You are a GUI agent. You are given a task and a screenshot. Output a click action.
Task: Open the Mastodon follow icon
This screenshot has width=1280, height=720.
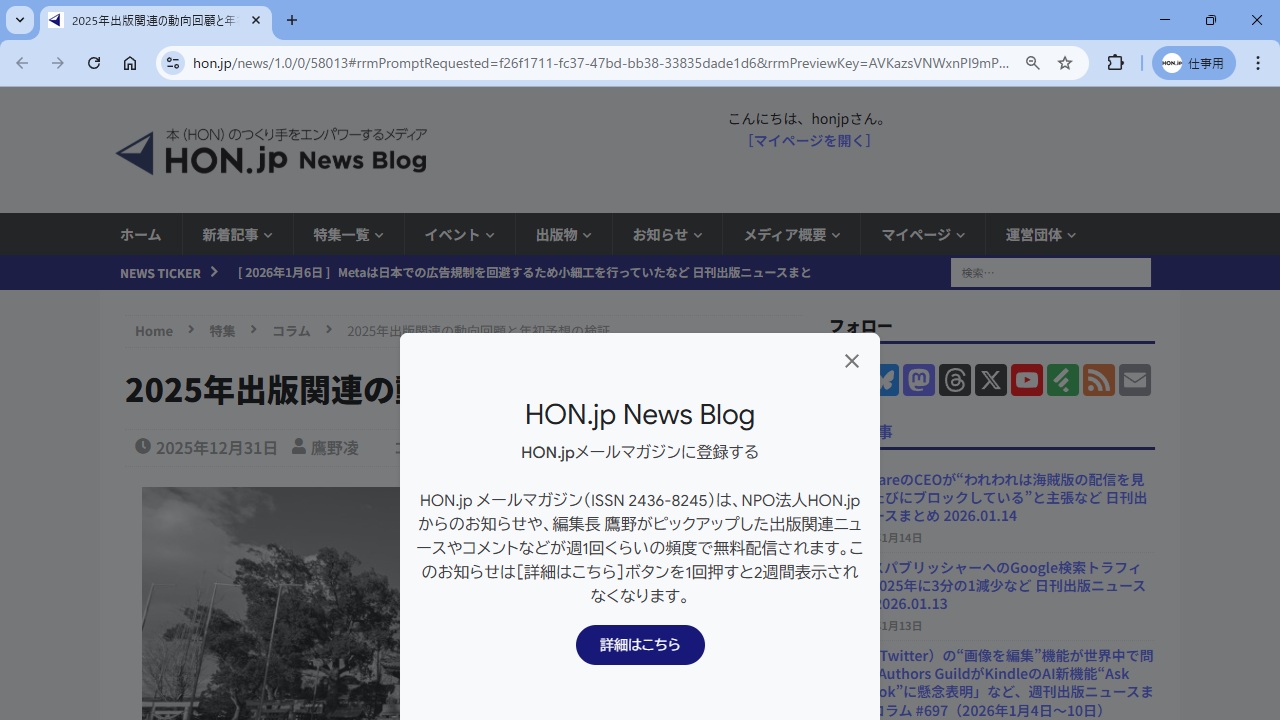click(918, 380)
